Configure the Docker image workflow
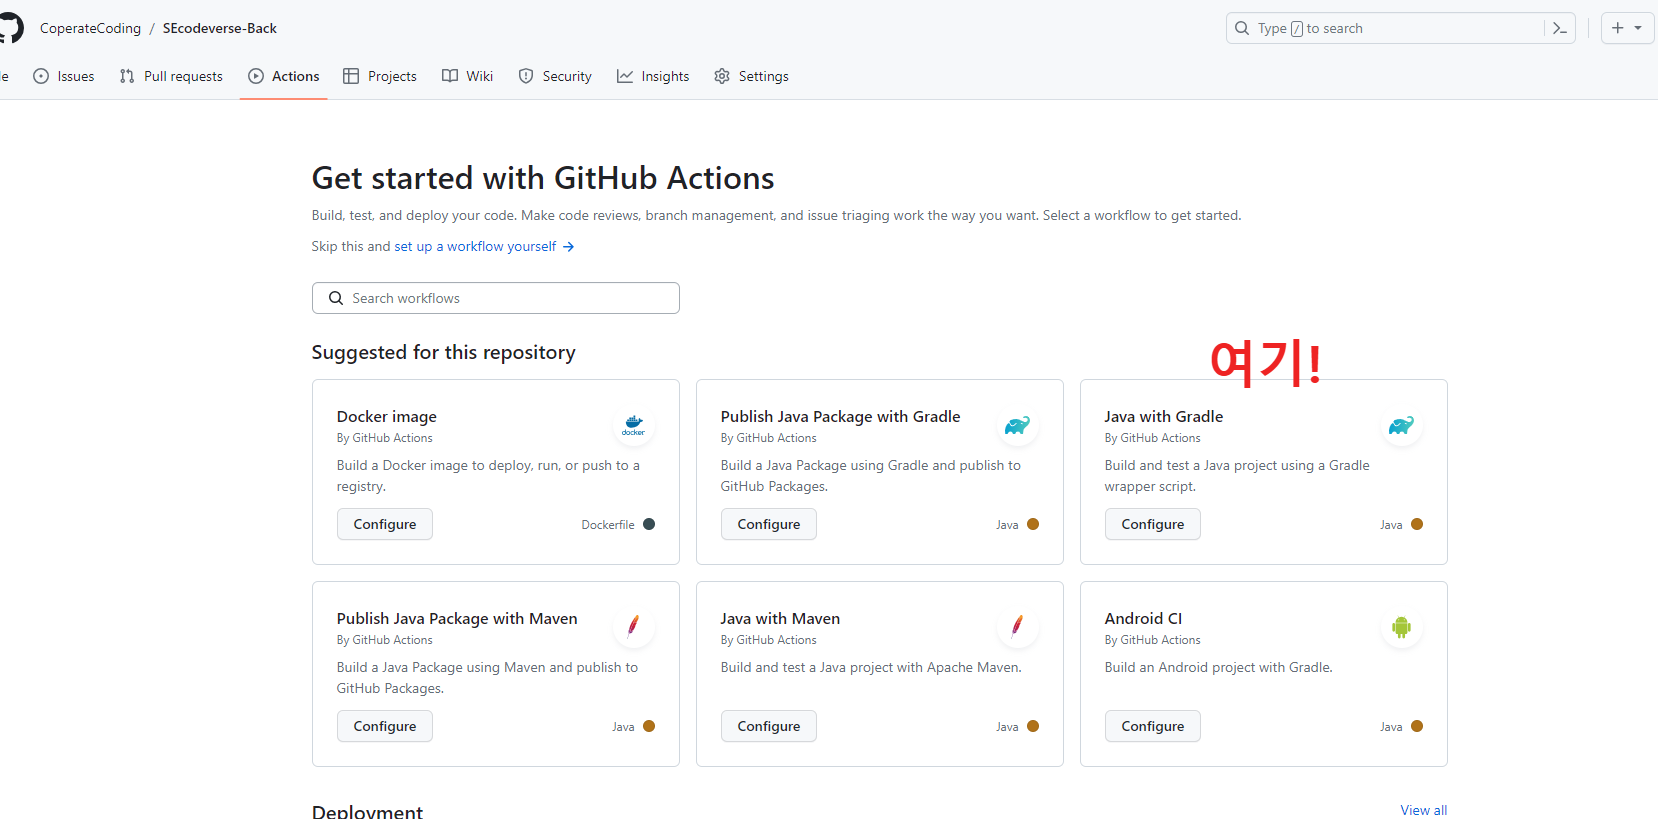The image size is (1658, 819). point(384,524)
